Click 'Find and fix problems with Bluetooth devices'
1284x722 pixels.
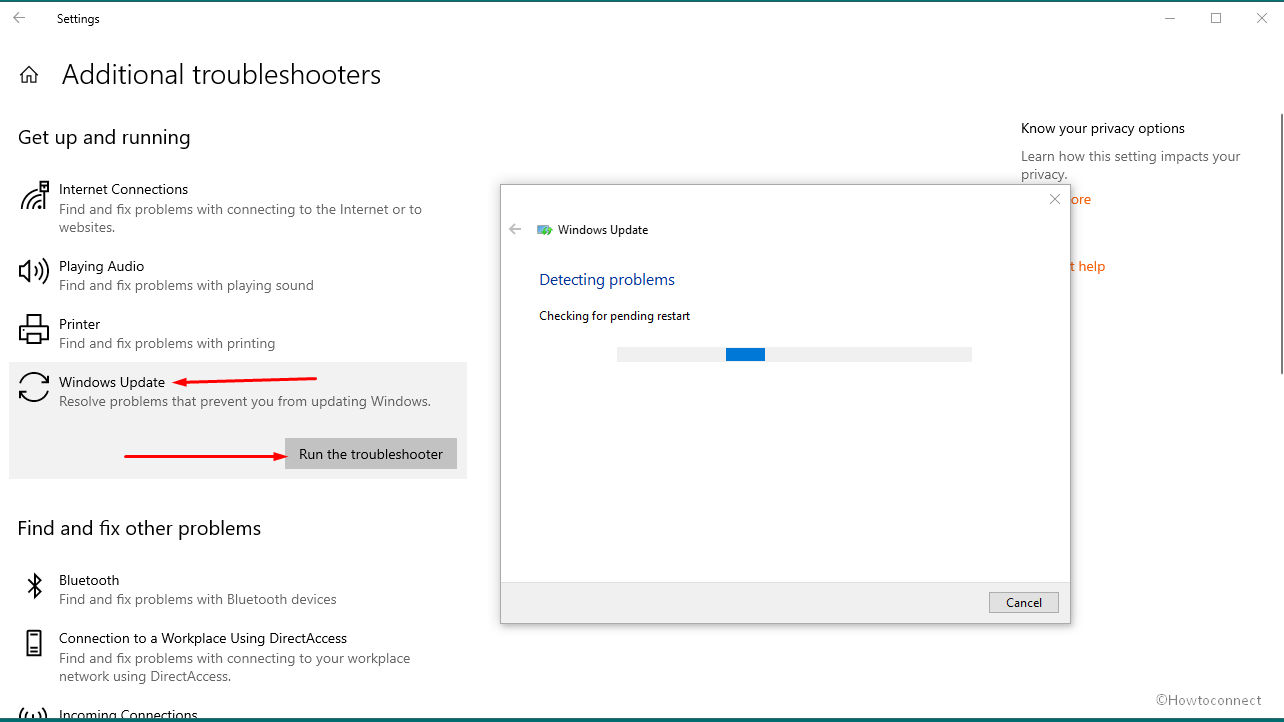pyautogui.click(x=198, y=599)
